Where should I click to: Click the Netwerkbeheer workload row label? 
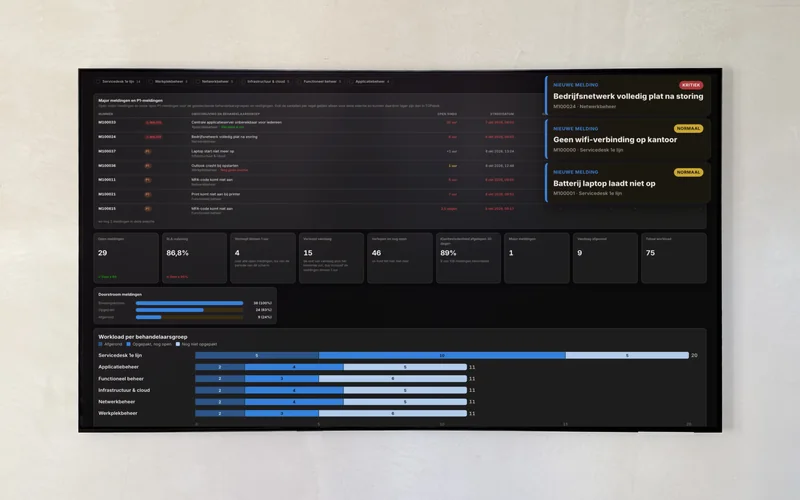117,402
